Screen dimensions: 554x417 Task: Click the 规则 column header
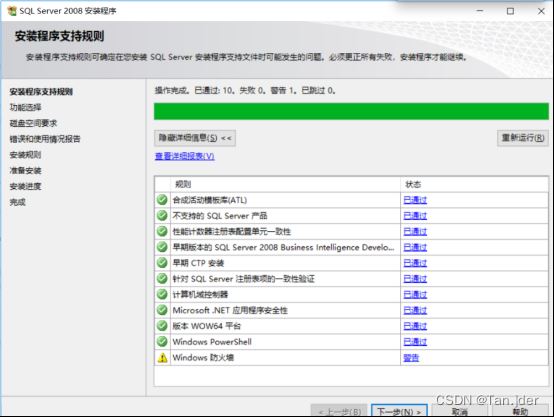(x=285, y=184)
